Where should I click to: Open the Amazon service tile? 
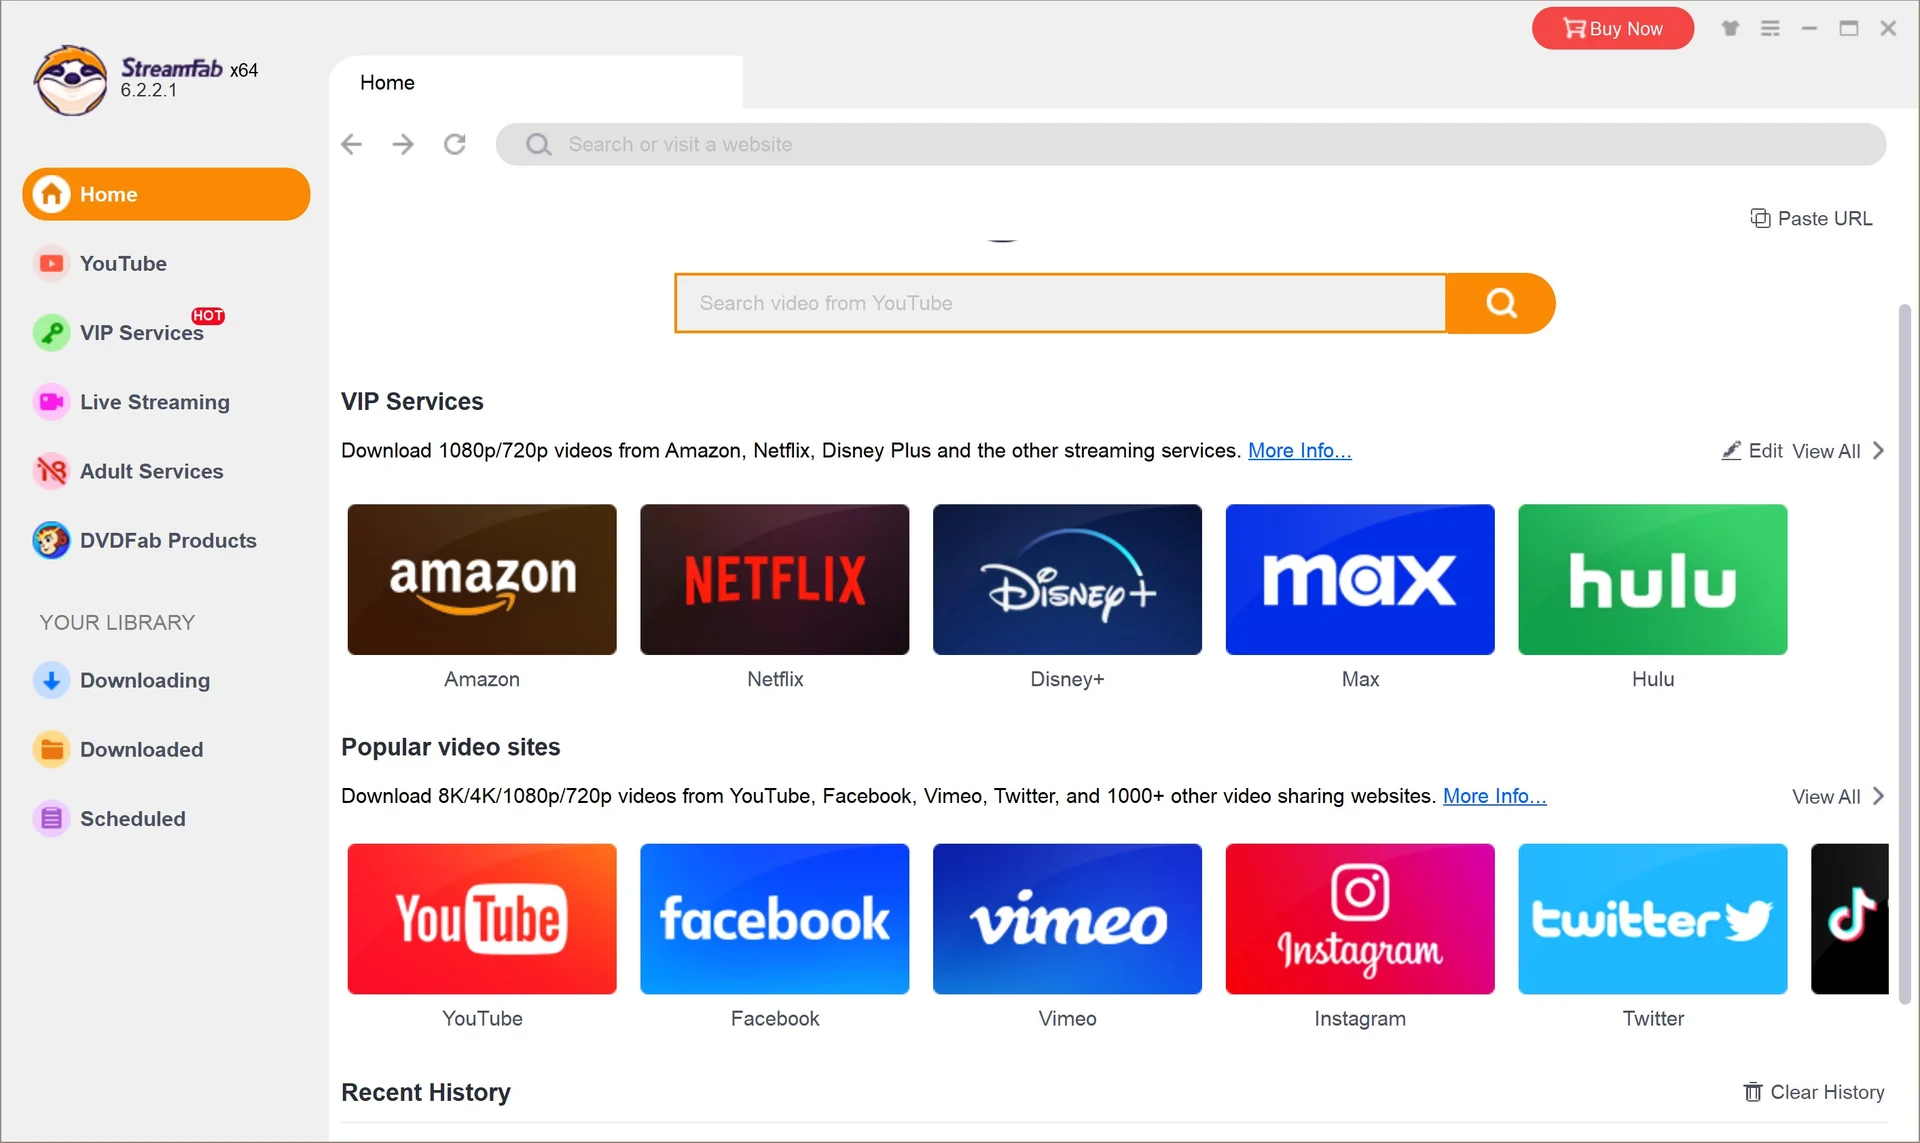tap(482, 579)
